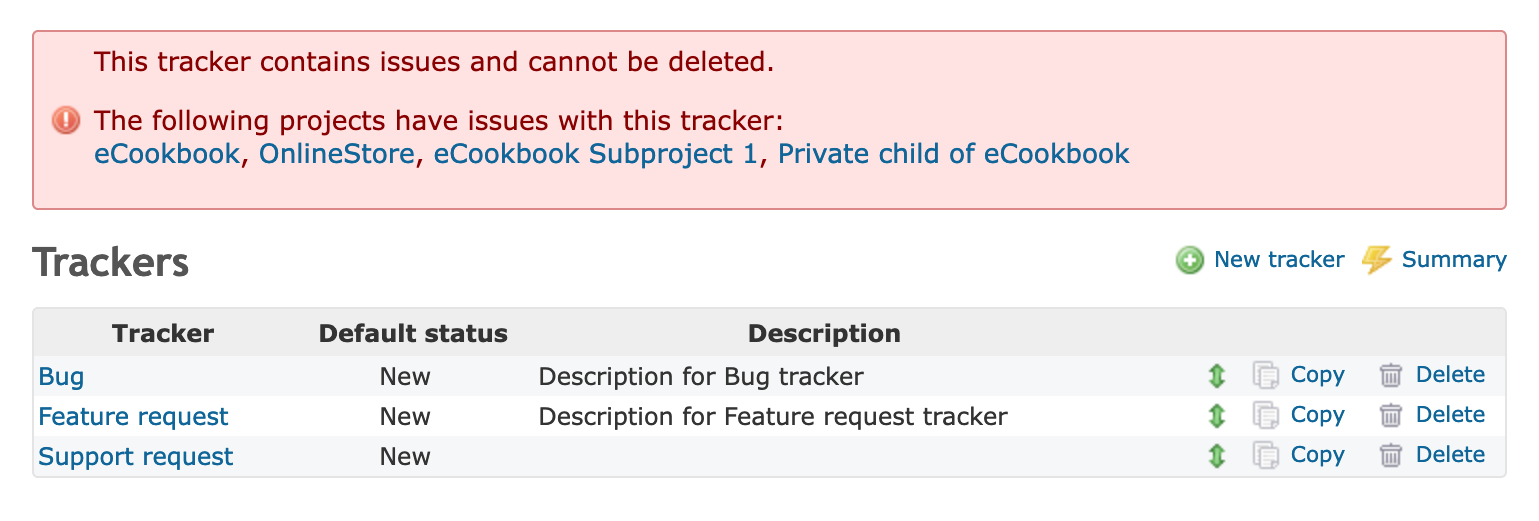Open Private child of eCookbook project
The image size is (1539, 521).
(953, 154)
